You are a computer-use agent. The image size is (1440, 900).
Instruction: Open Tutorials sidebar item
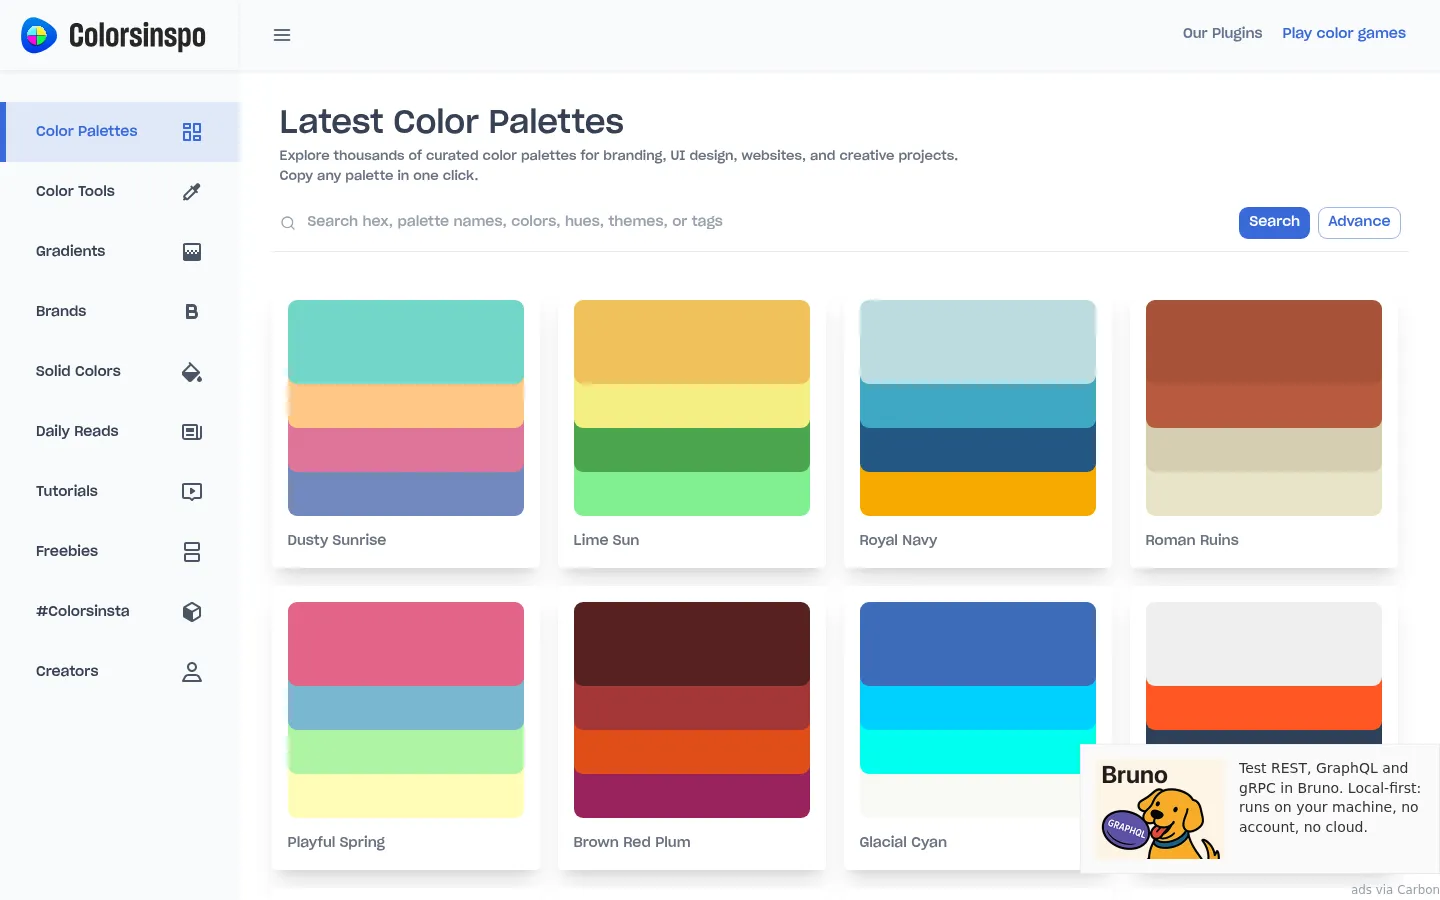pyautogui.click(x=120, y=492)
